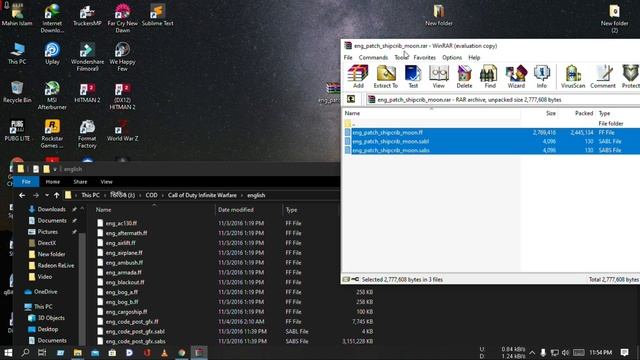Click Explorer Back navigation arrow
This screenshot has width=640, height=360.
tap(22, 196)
